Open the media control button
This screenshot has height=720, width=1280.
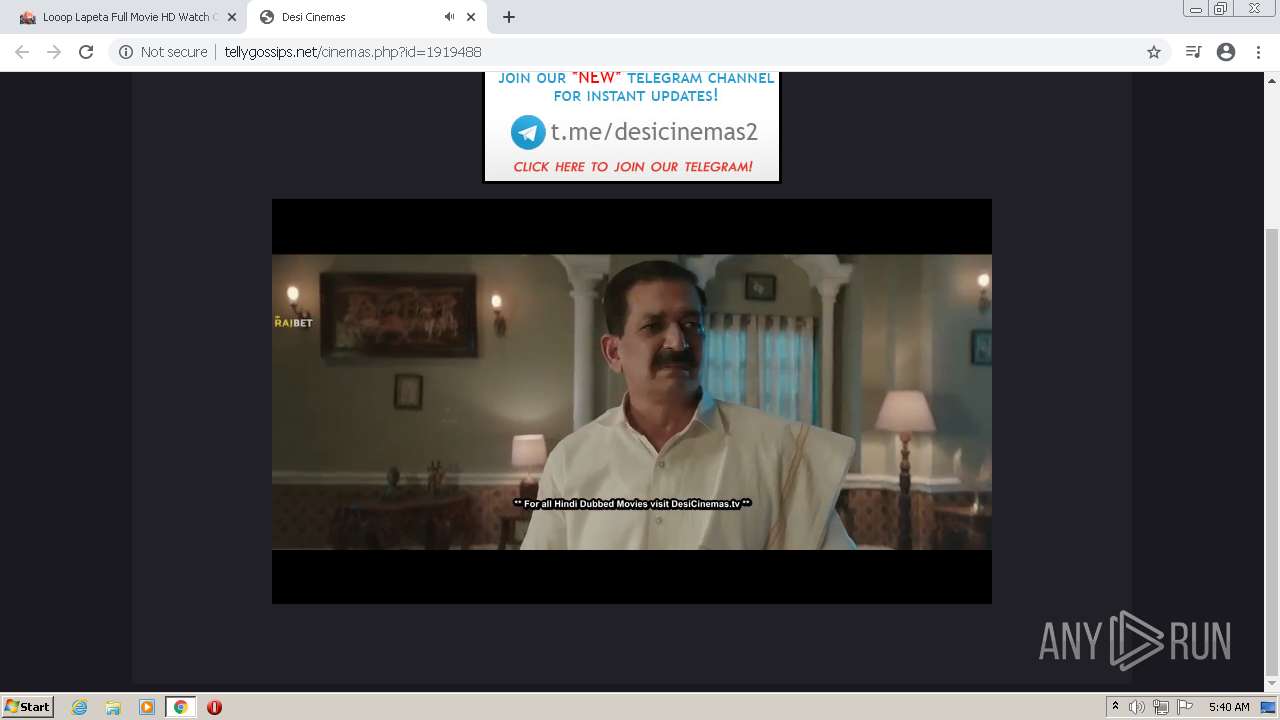(1193, 52)
